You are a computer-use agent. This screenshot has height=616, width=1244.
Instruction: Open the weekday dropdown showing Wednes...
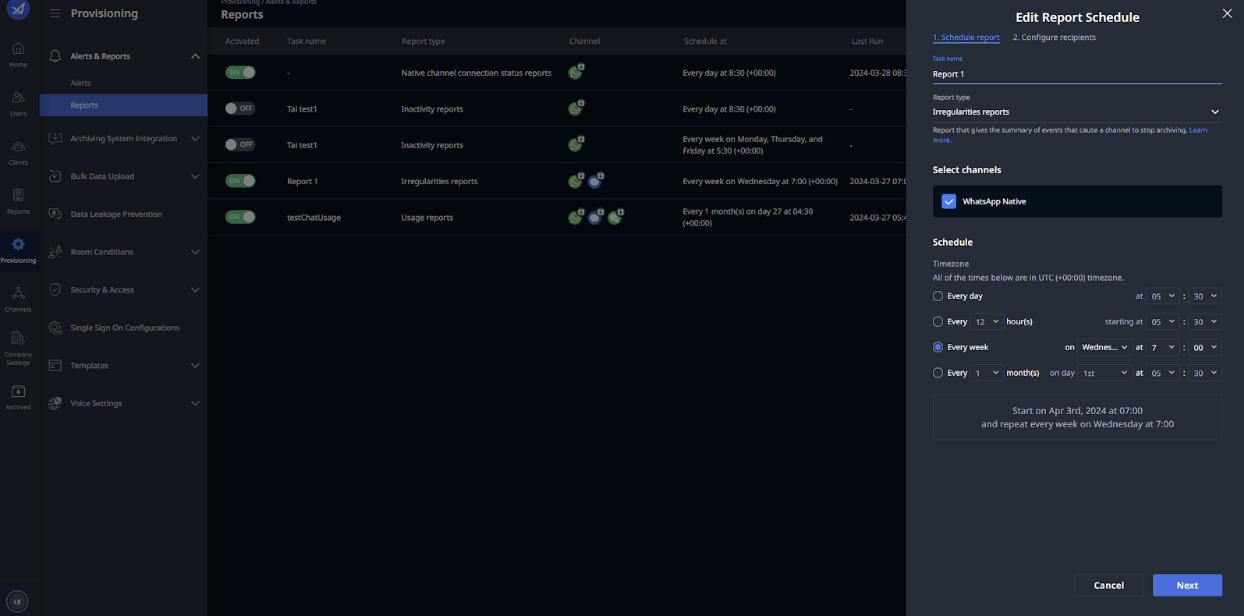pyautogui.click(x=1104, y=347)
